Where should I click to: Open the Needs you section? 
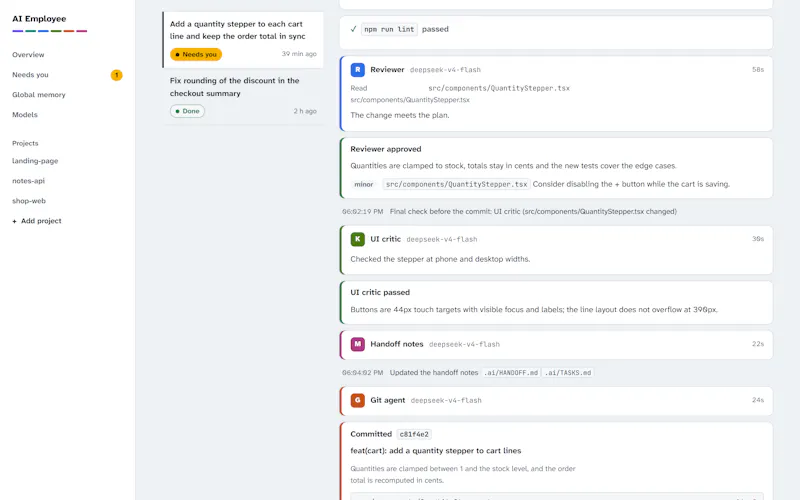coord(30,74)
